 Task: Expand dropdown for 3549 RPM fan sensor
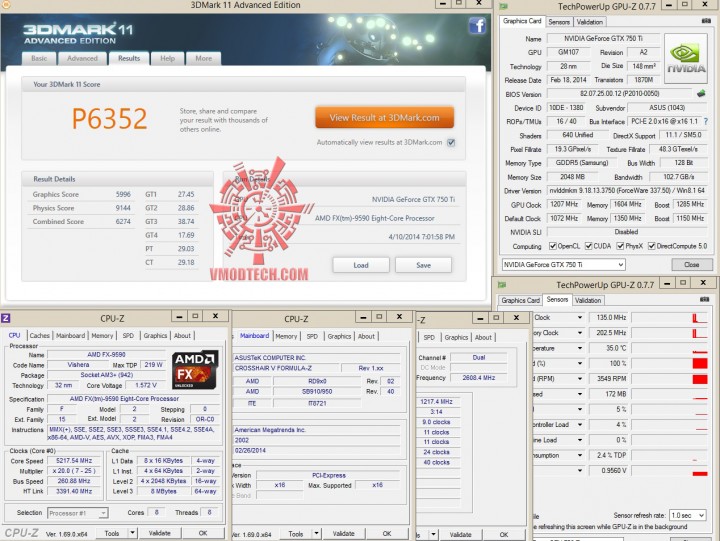click(x=580, y=378)
